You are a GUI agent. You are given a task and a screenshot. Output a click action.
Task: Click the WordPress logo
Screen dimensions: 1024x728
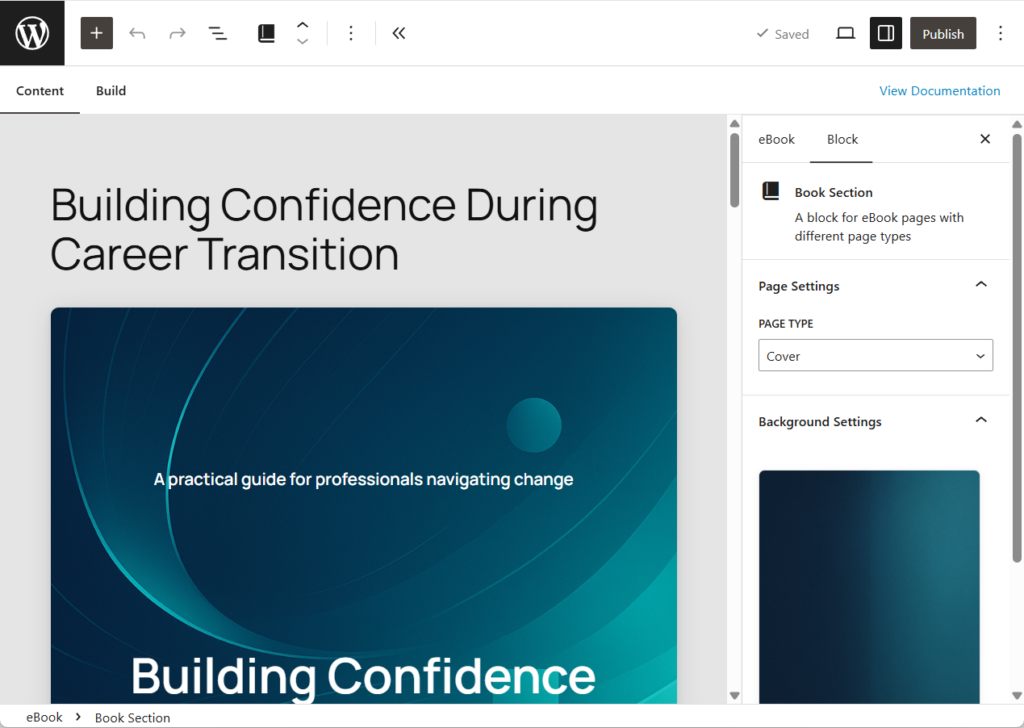[x=31, y=33]
